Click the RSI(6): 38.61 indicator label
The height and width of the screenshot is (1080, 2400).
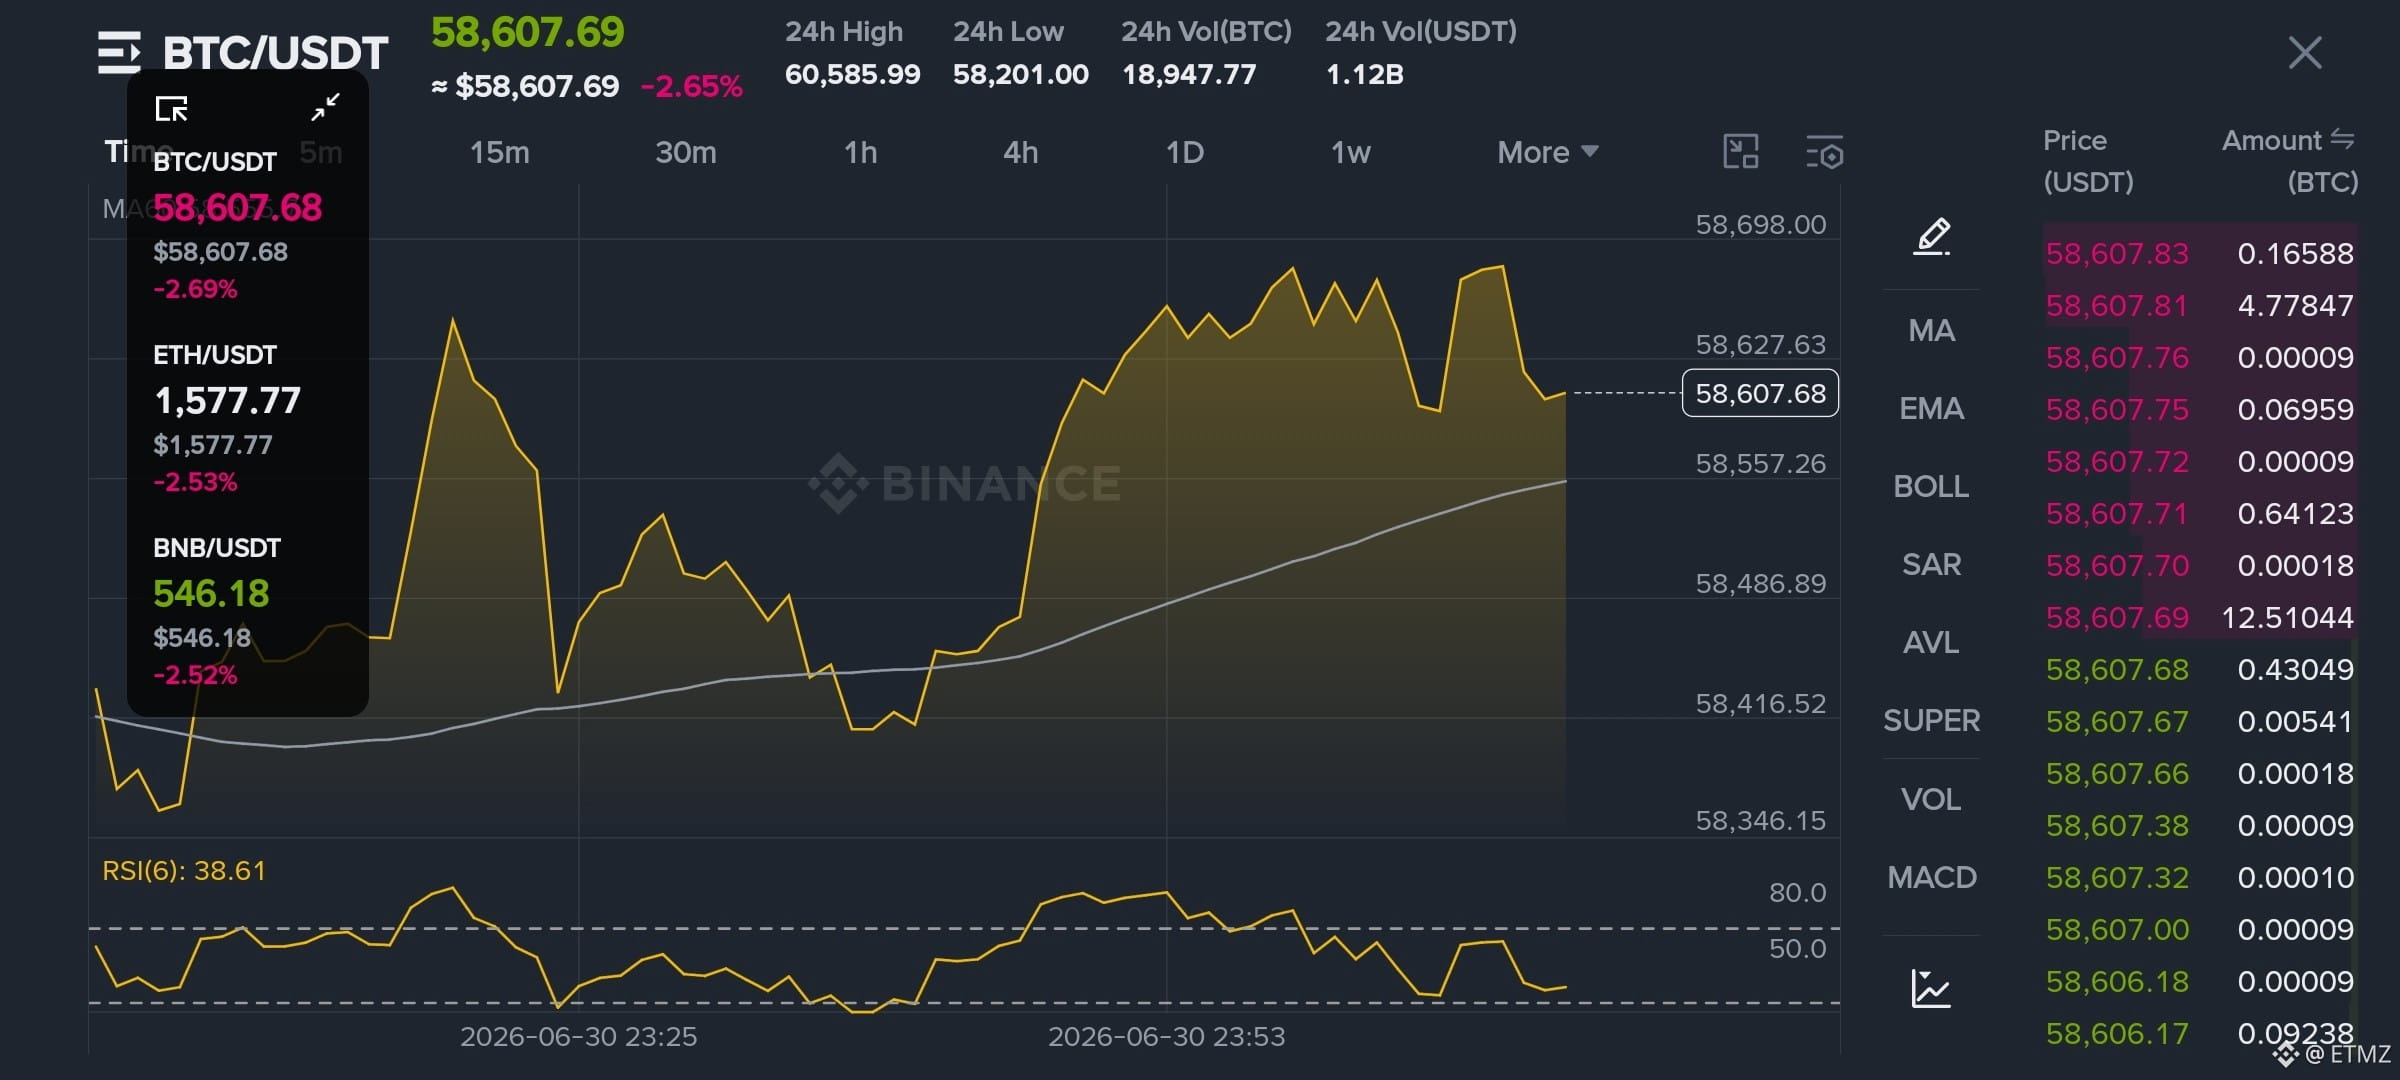pyautogui.click(x=184, y=870)
